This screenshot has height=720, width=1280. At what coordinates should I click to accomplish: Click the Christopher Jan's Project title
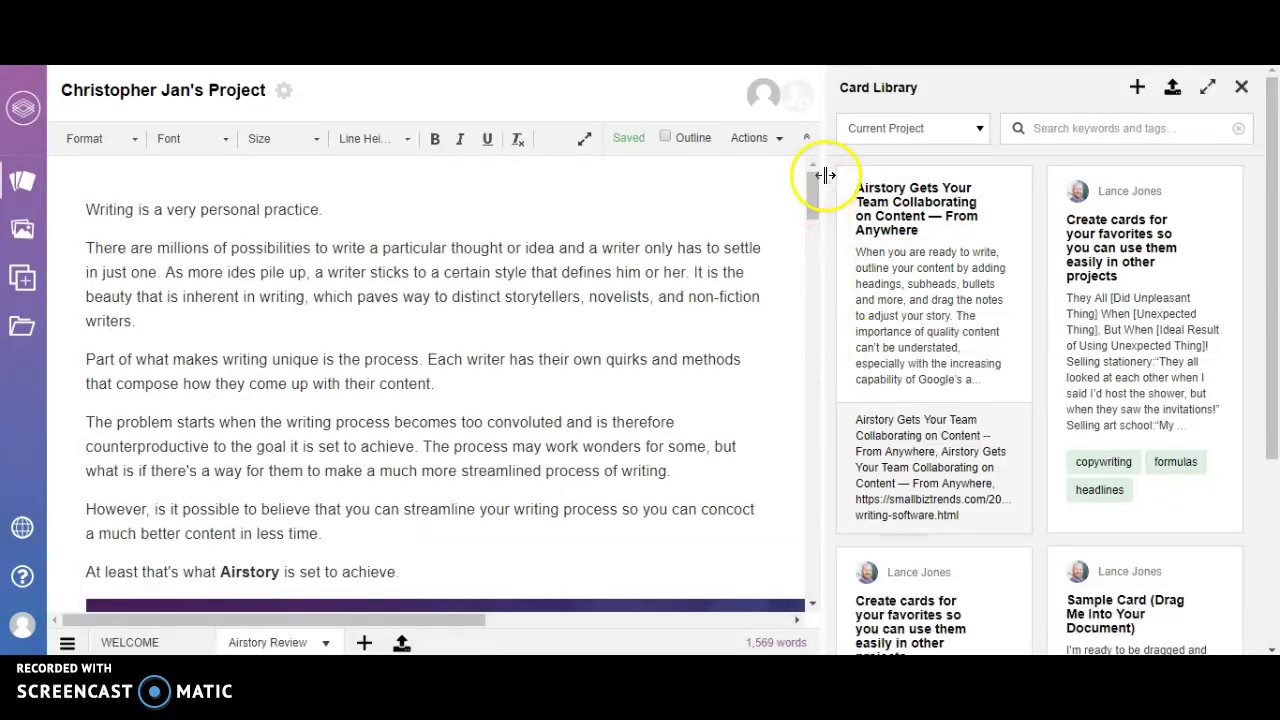coord(163,90)
